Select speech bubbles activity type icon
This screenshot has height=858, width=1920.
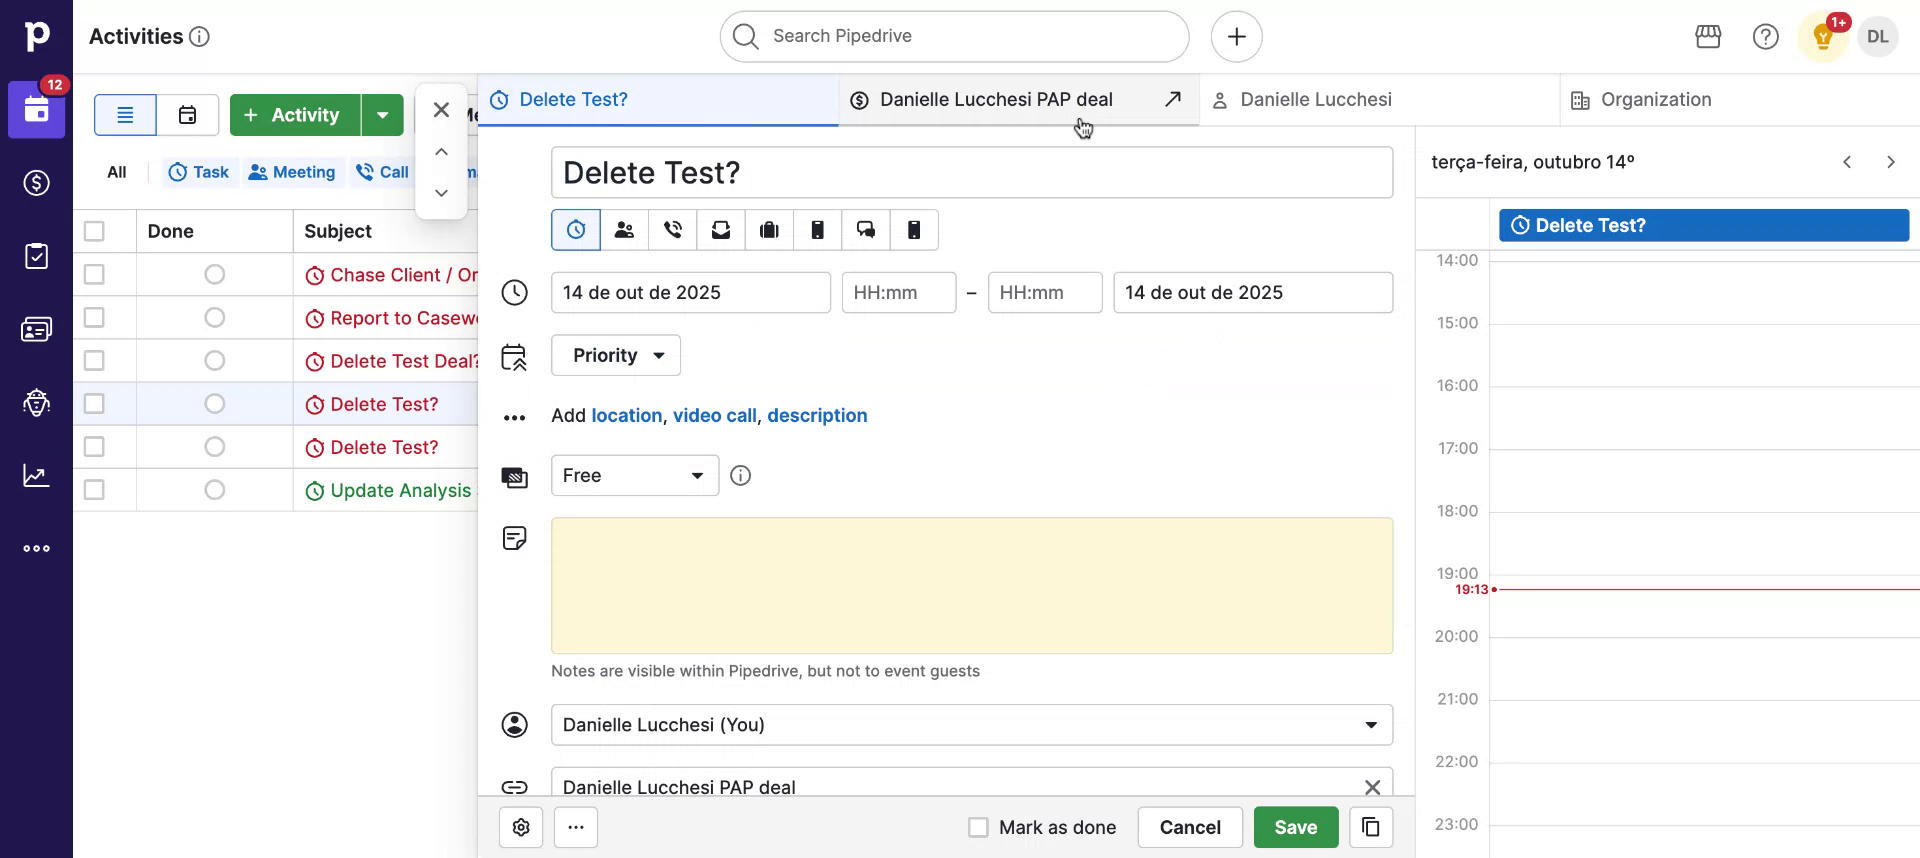(x=866, y=230)
